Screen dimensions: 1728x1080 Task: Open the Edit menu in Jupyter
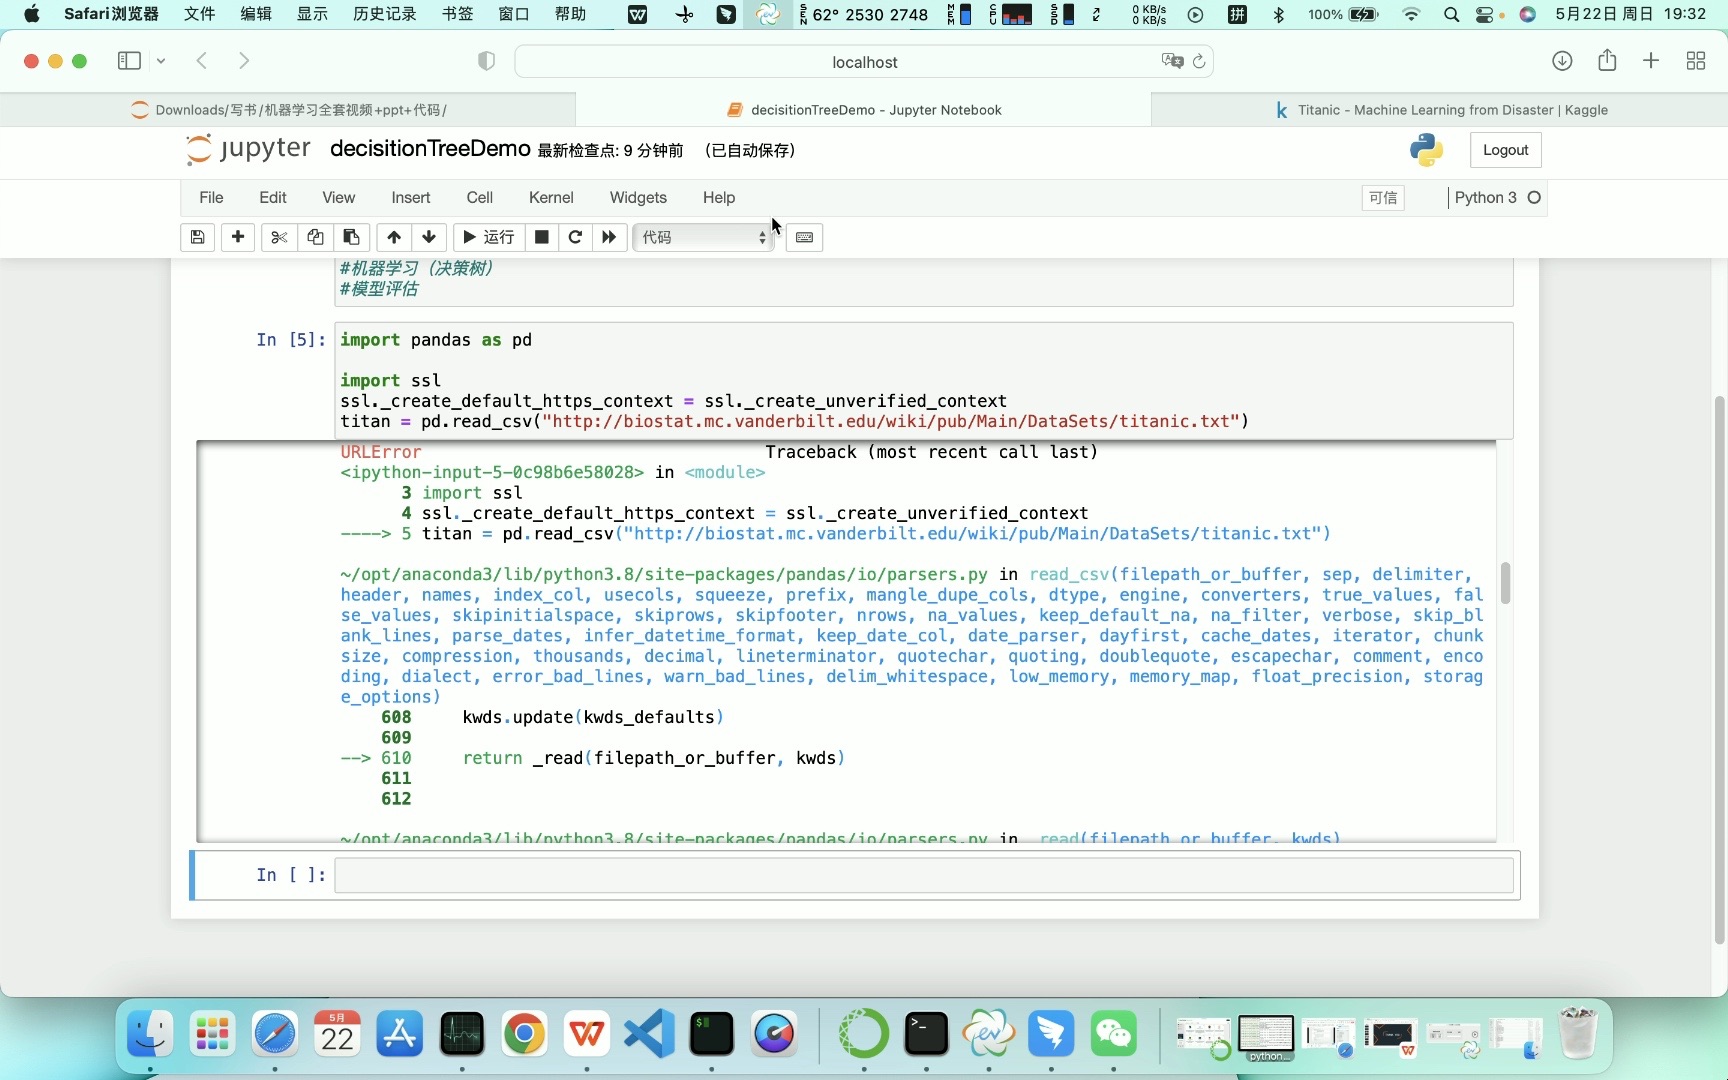click(x=273, y=197)
